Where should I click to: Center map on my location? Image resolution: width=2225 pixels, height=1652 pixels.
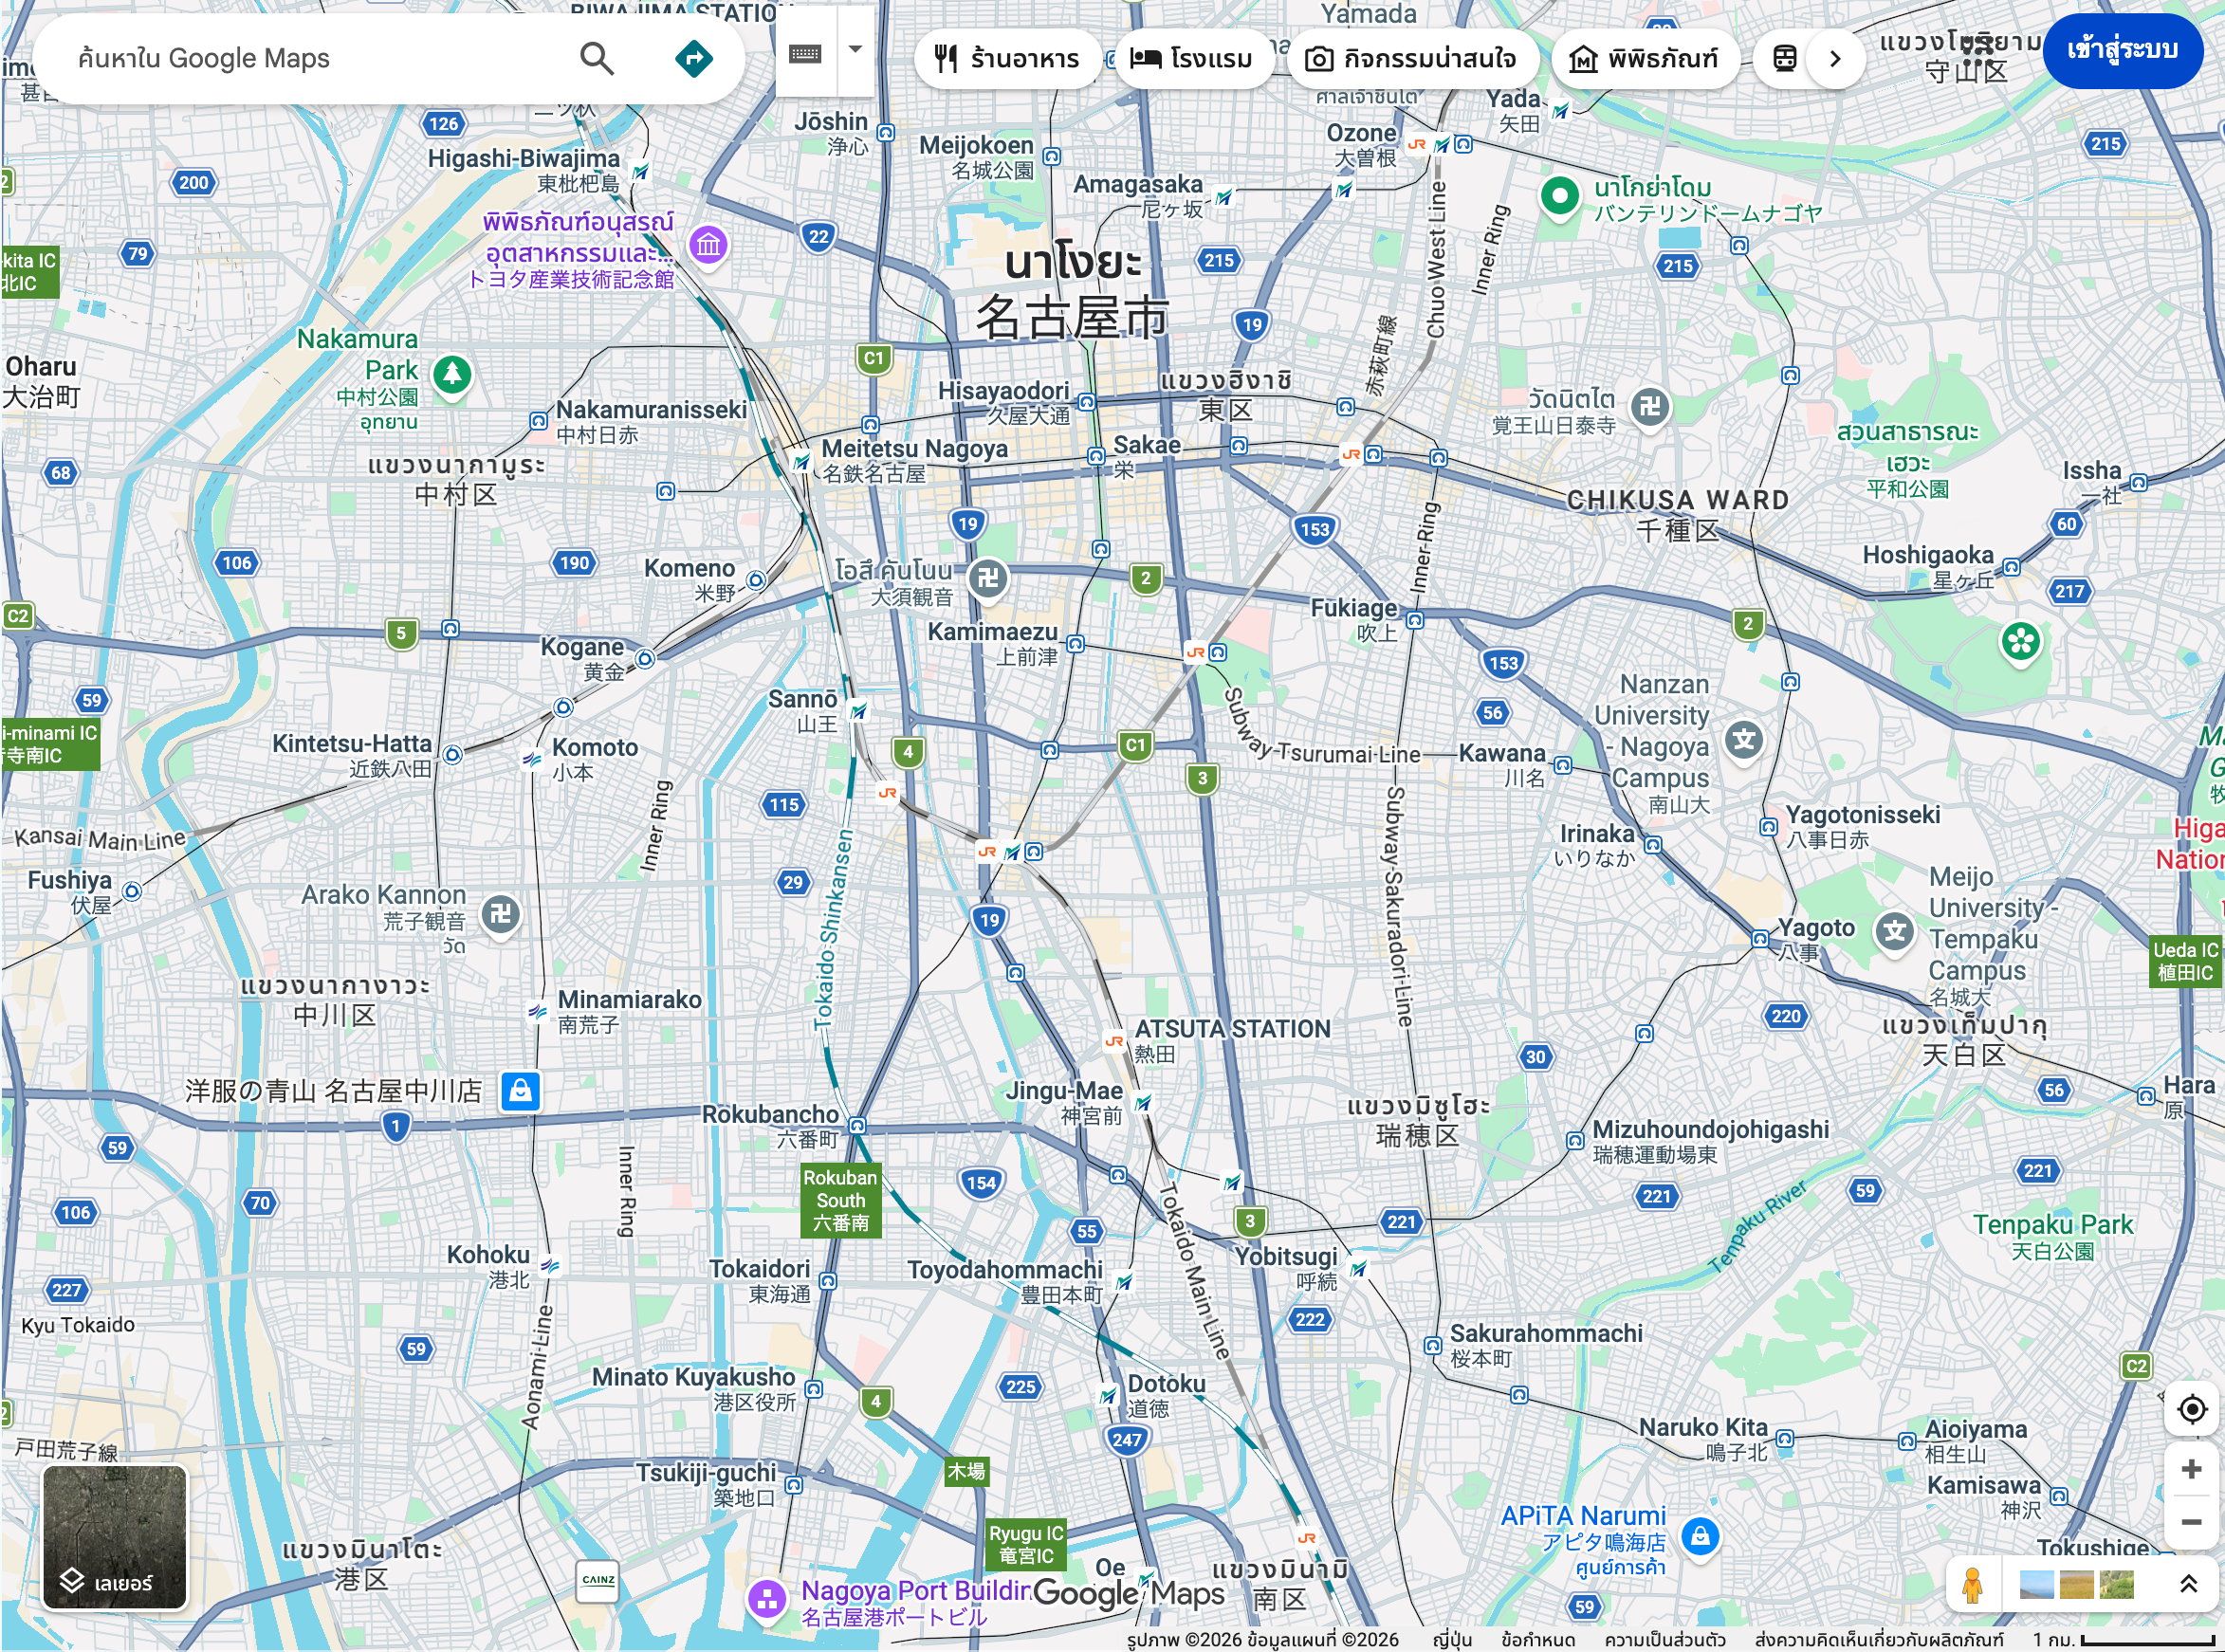click(x=2190, y=1409)
